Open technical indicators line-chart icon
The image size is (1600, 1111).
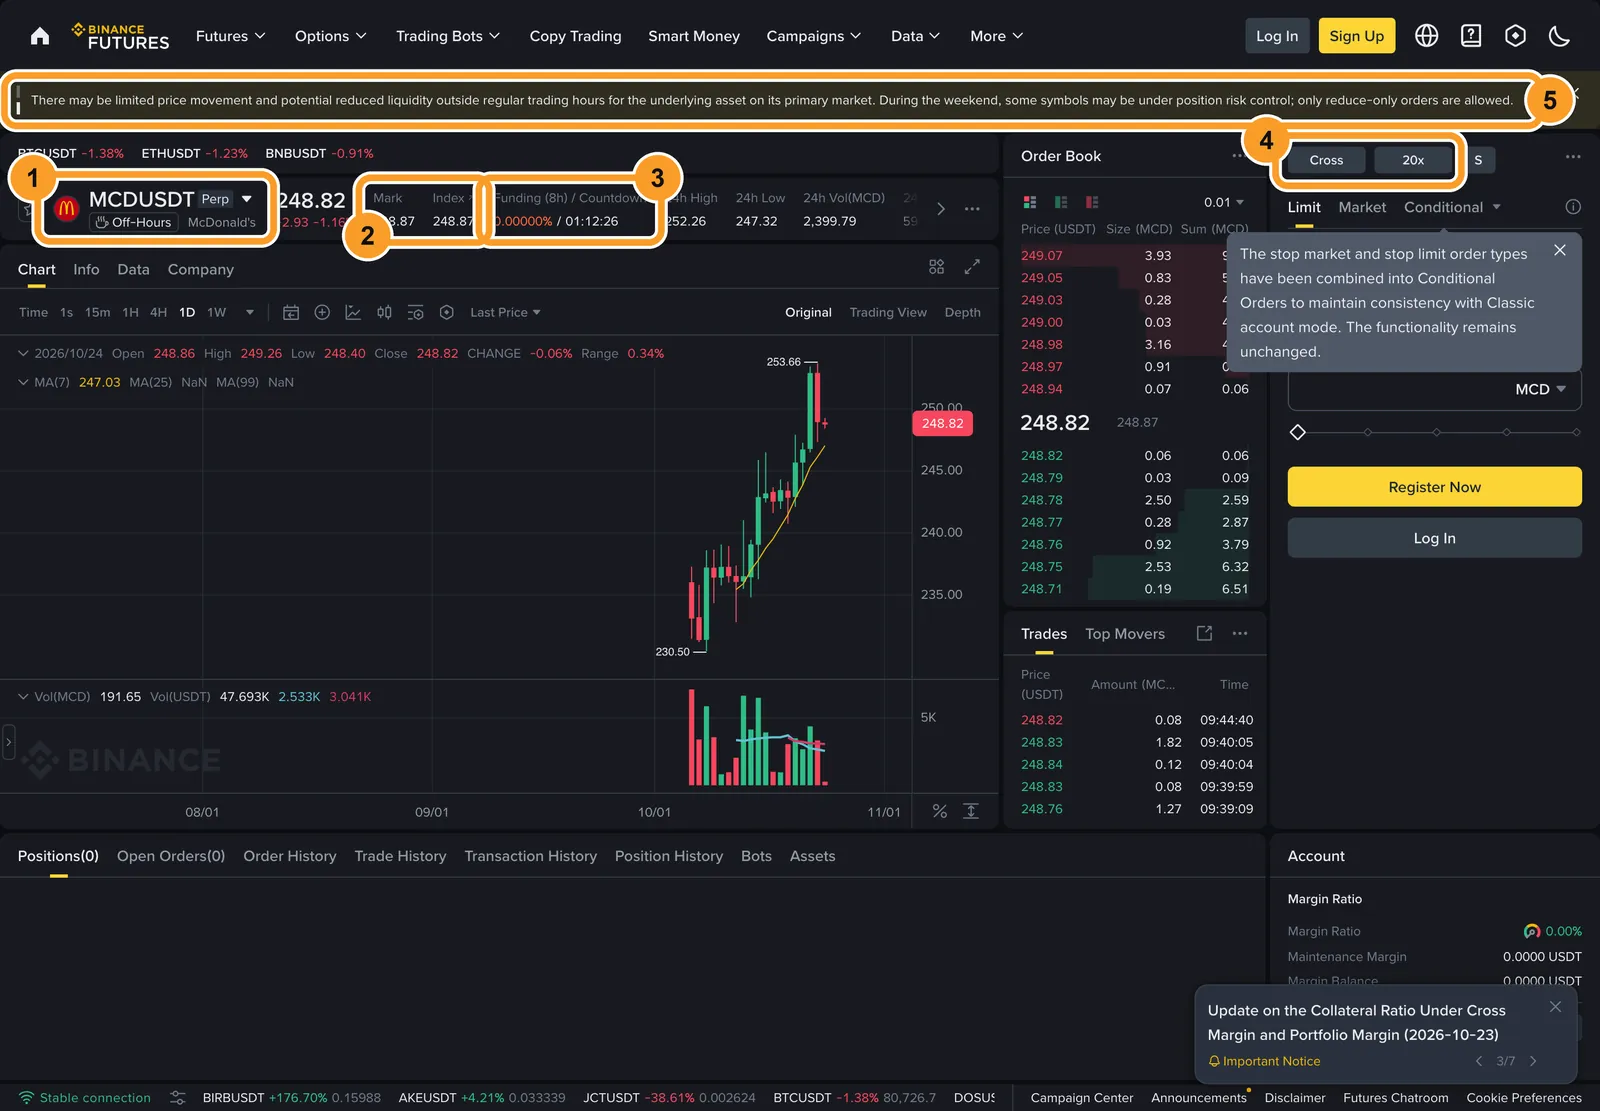353,312
